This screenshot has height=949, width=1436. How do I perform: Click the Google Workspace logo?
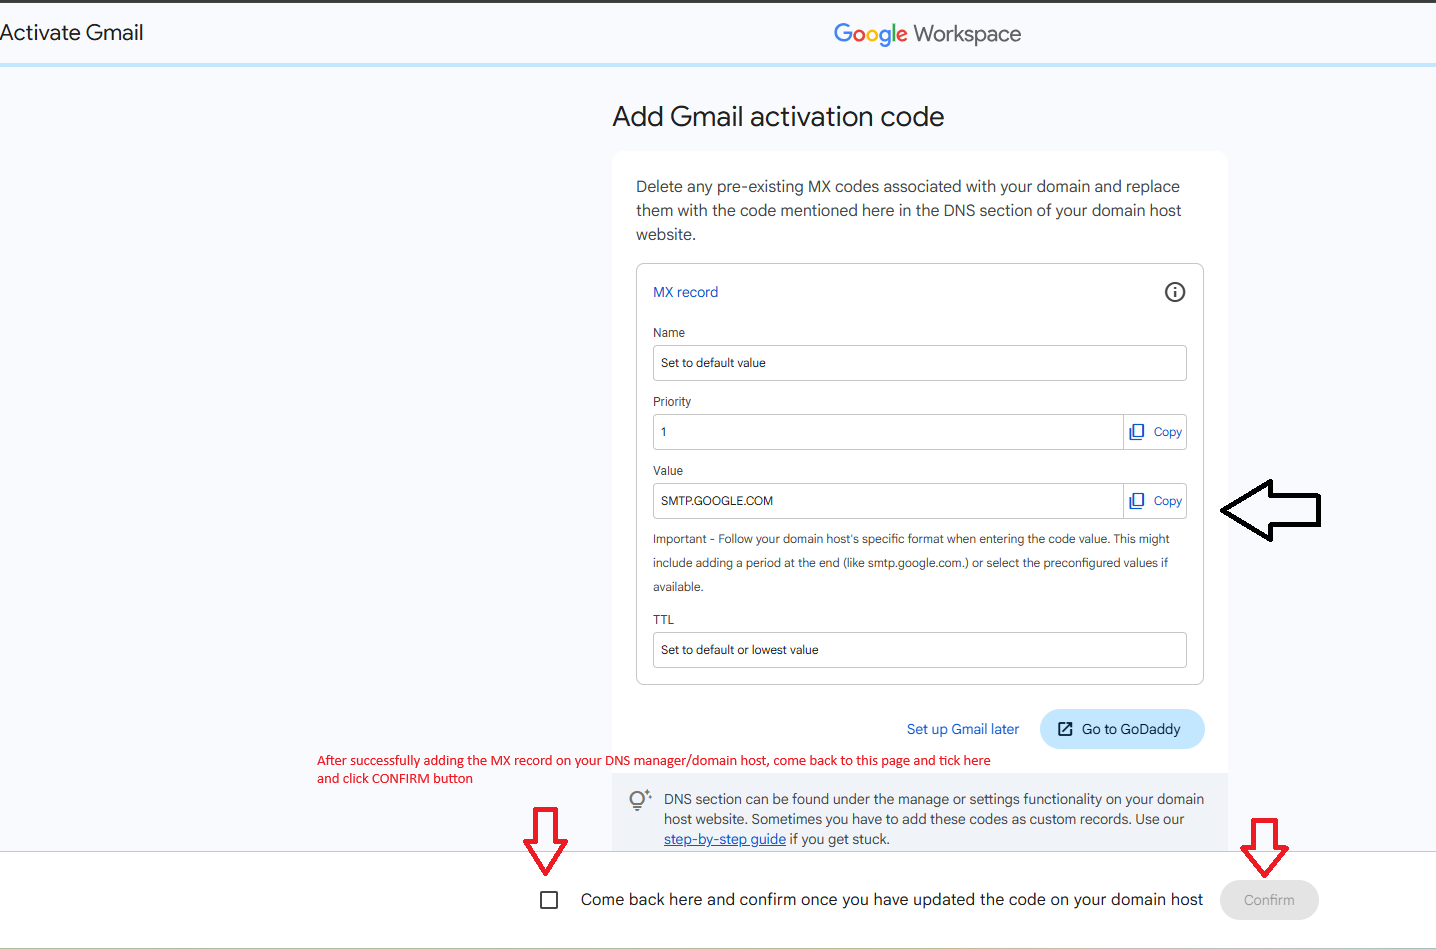click(927, 34)
